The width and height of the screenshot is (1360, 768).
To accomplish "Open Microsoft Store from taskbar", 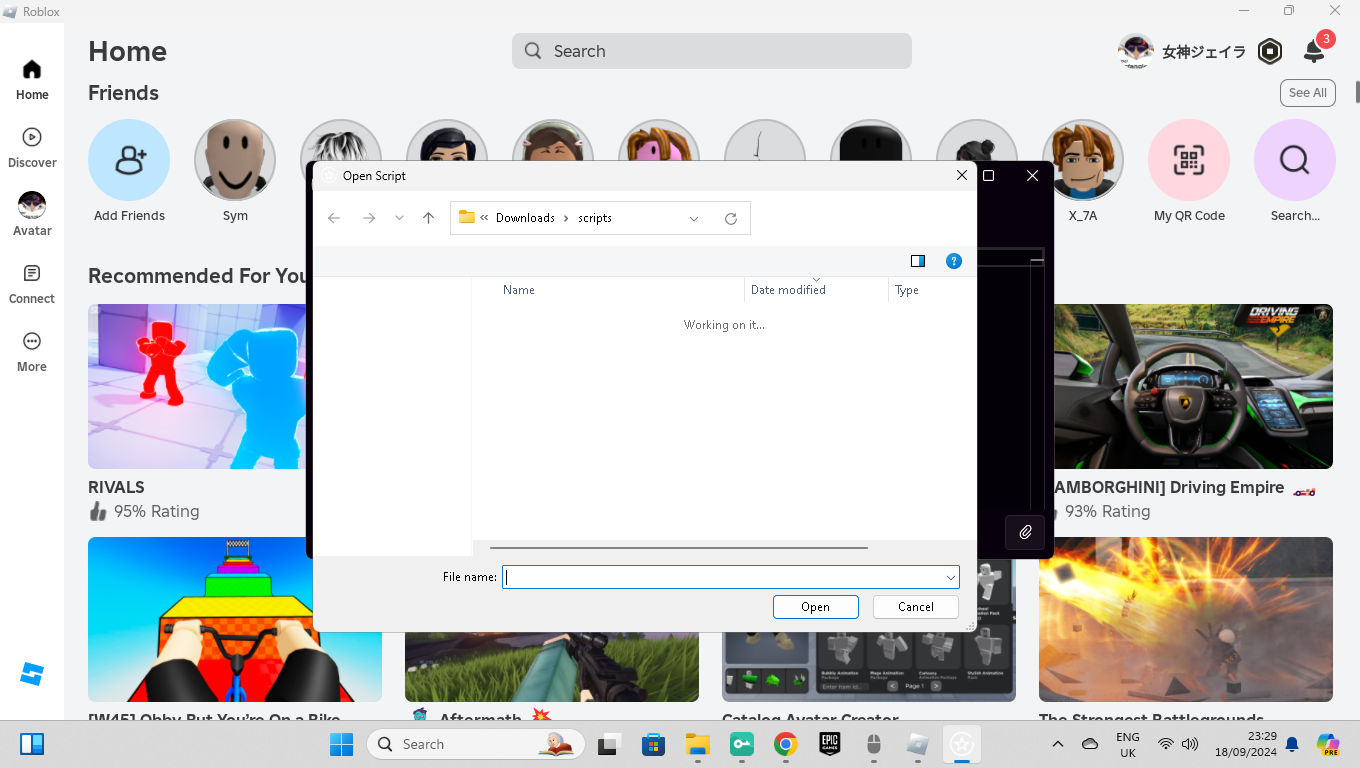I will click(653, 744).
